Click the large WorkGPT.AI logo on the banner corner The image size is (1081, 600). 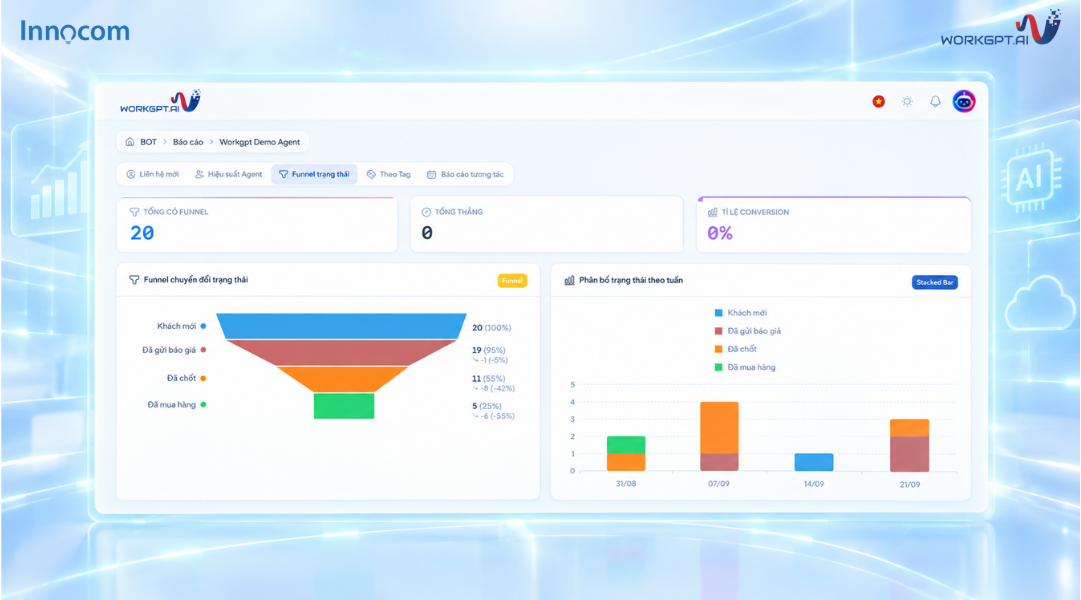pos(1000,28)
